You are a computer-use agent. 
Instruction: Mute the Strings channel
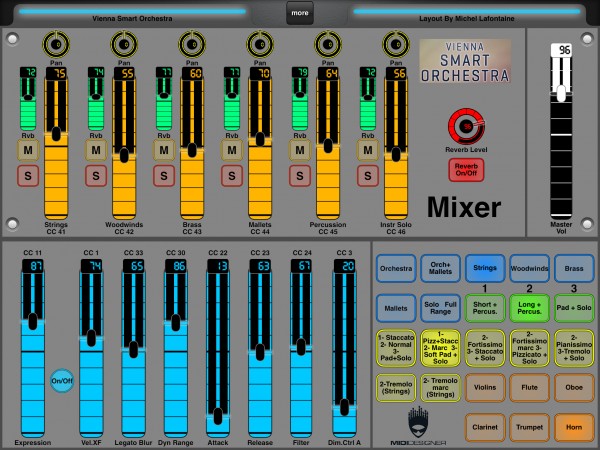(28, 150)
